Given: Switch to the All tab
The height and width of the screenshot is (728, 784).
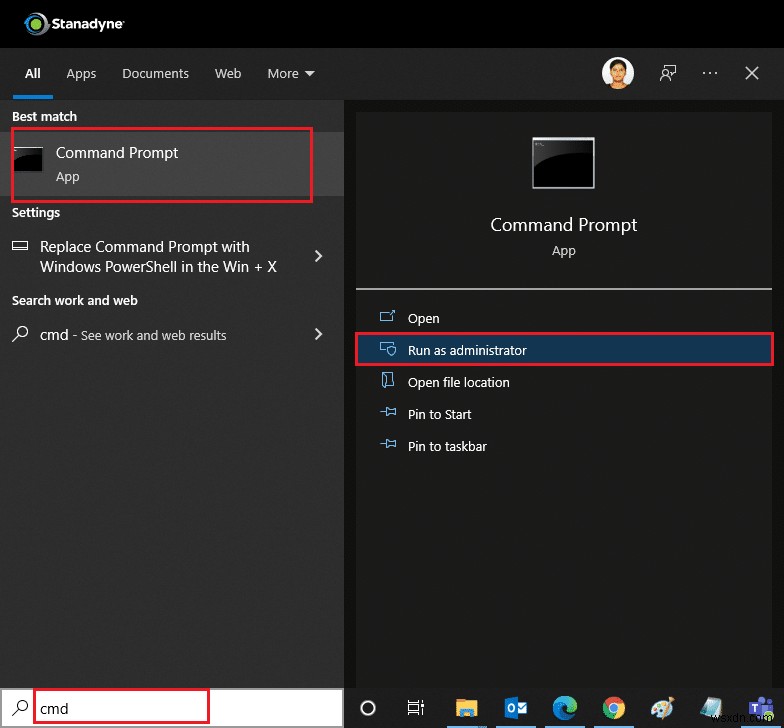Looking at the screenshot, I should pyautogui.click(x=32, y=74).
